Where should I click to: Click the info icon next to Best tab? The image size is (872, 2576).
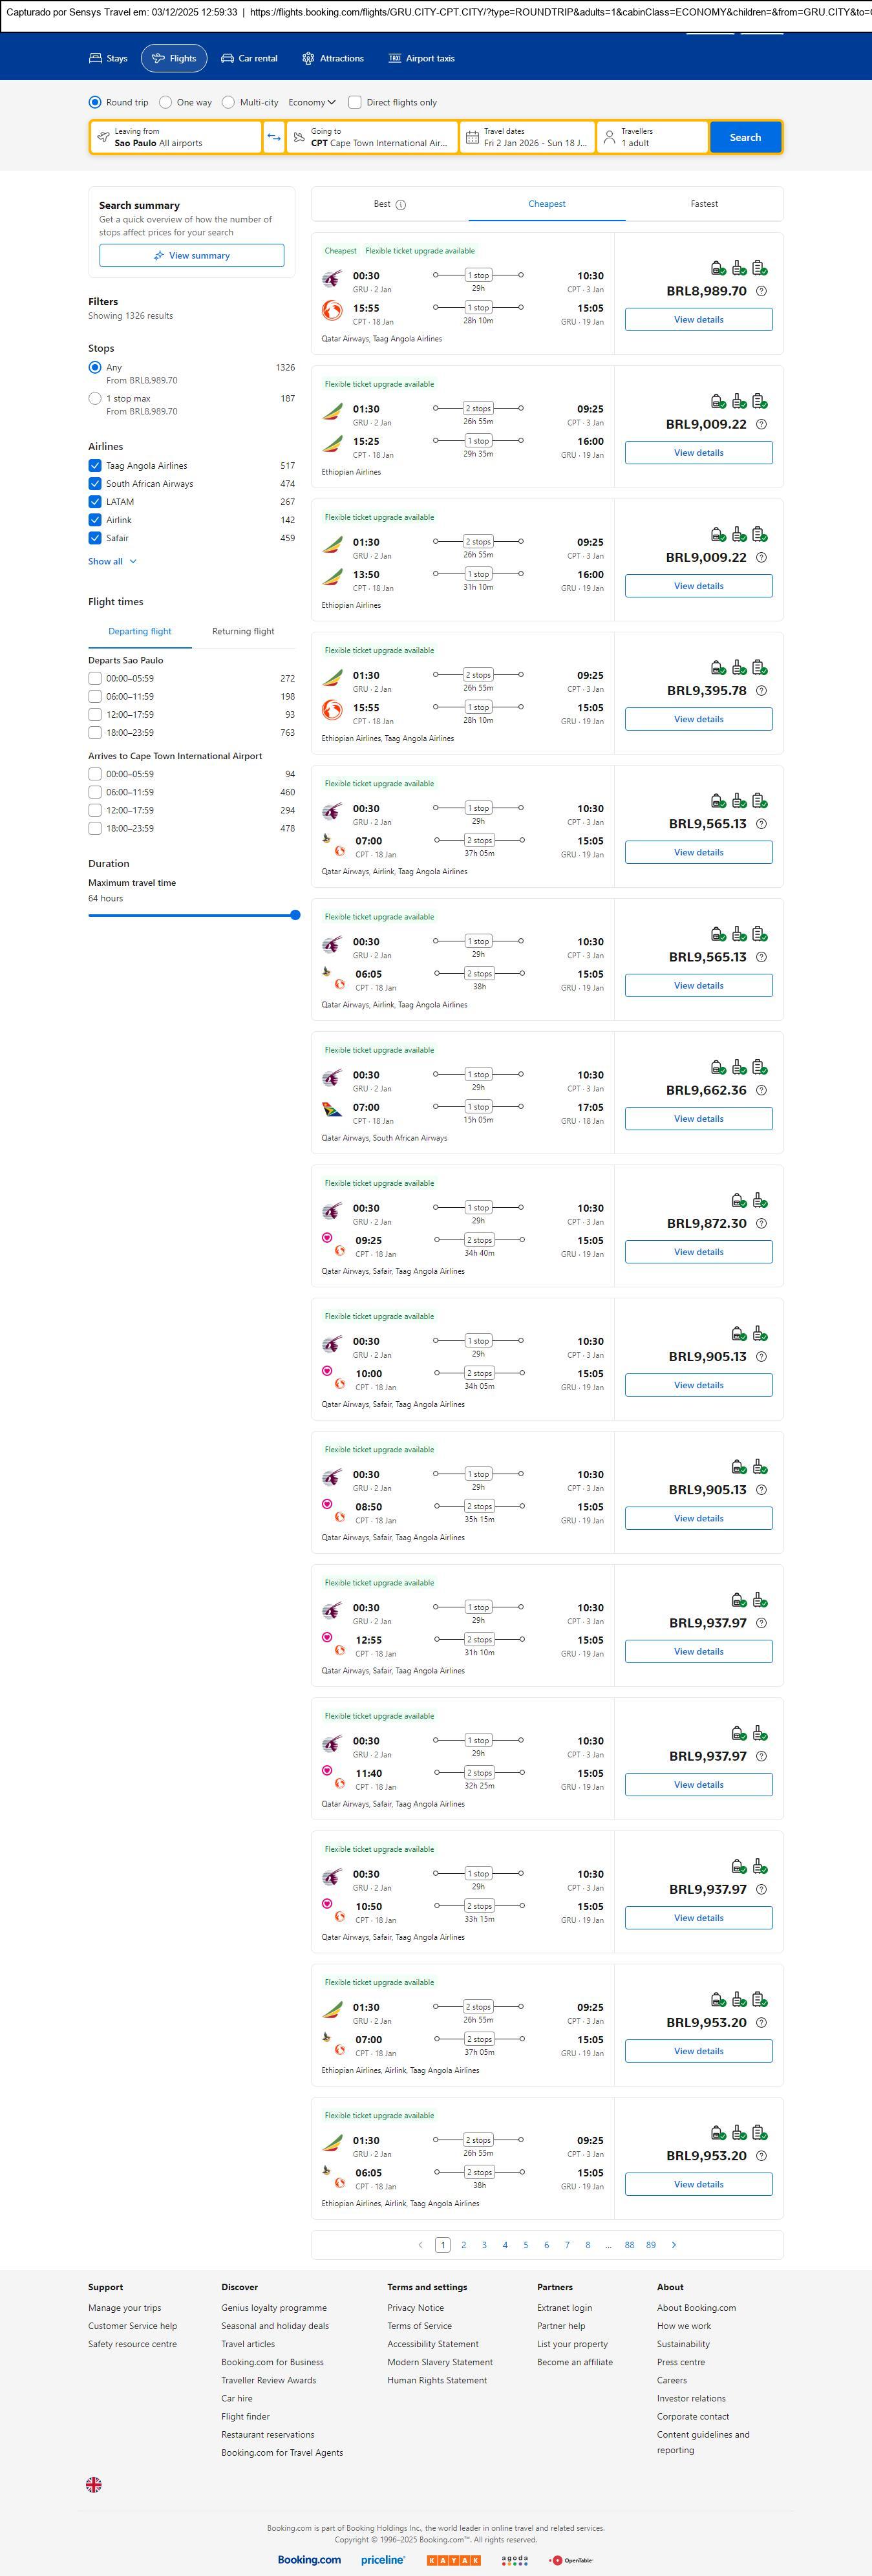tap(401, 205)
